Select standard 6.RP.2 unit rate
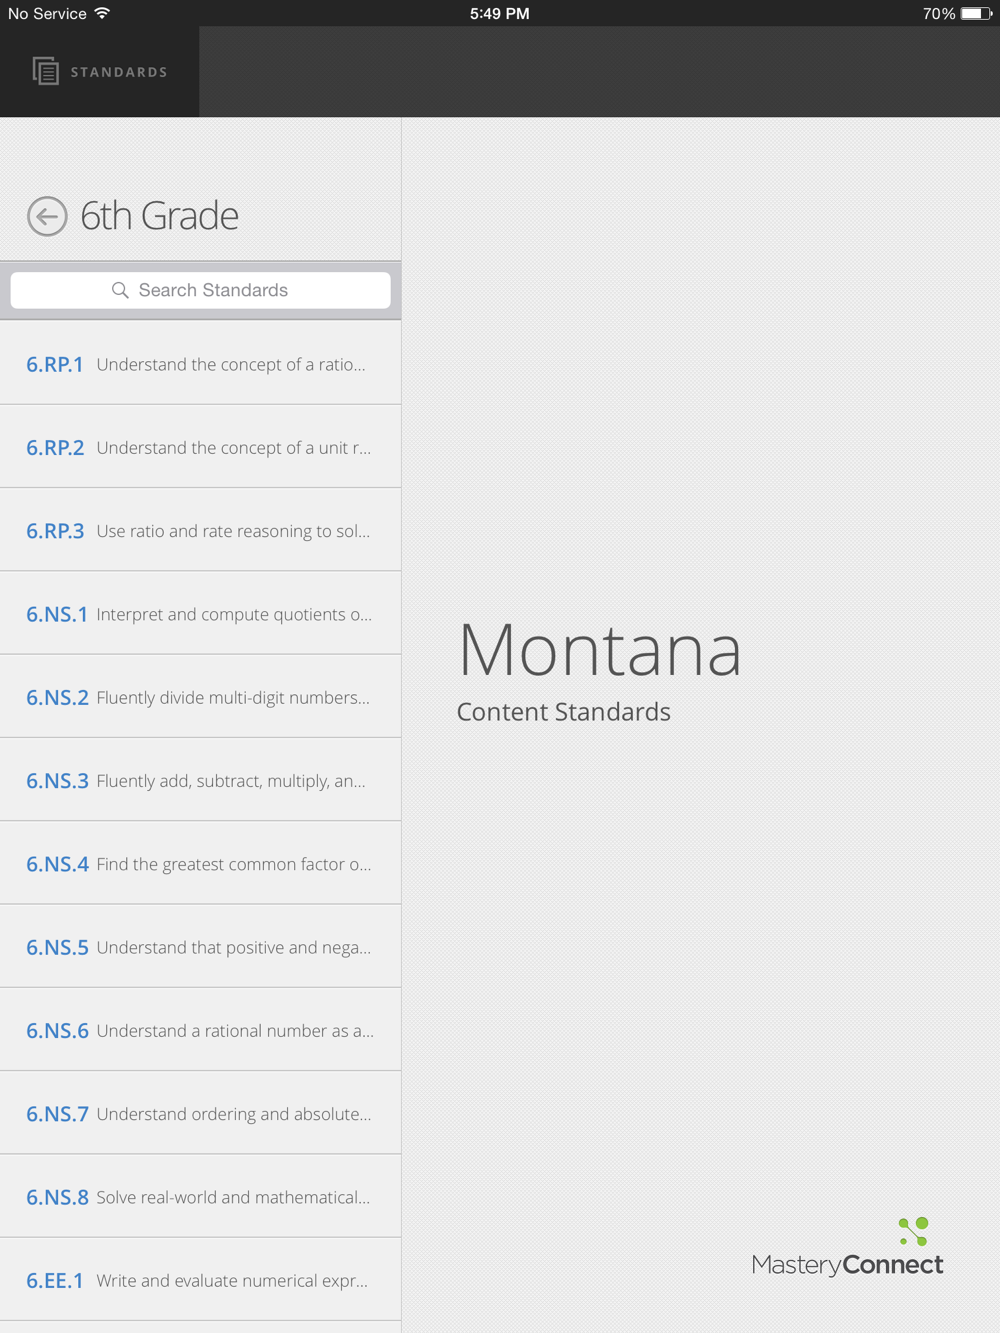This screenshot has width=1000, height=1333. [200, 447]
